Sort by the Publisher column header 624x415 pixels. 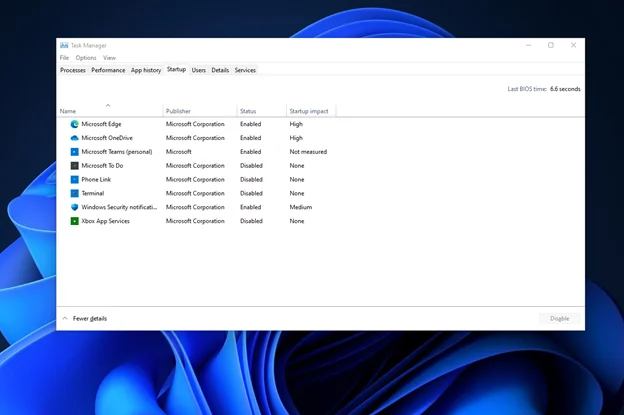click(200, 110)
